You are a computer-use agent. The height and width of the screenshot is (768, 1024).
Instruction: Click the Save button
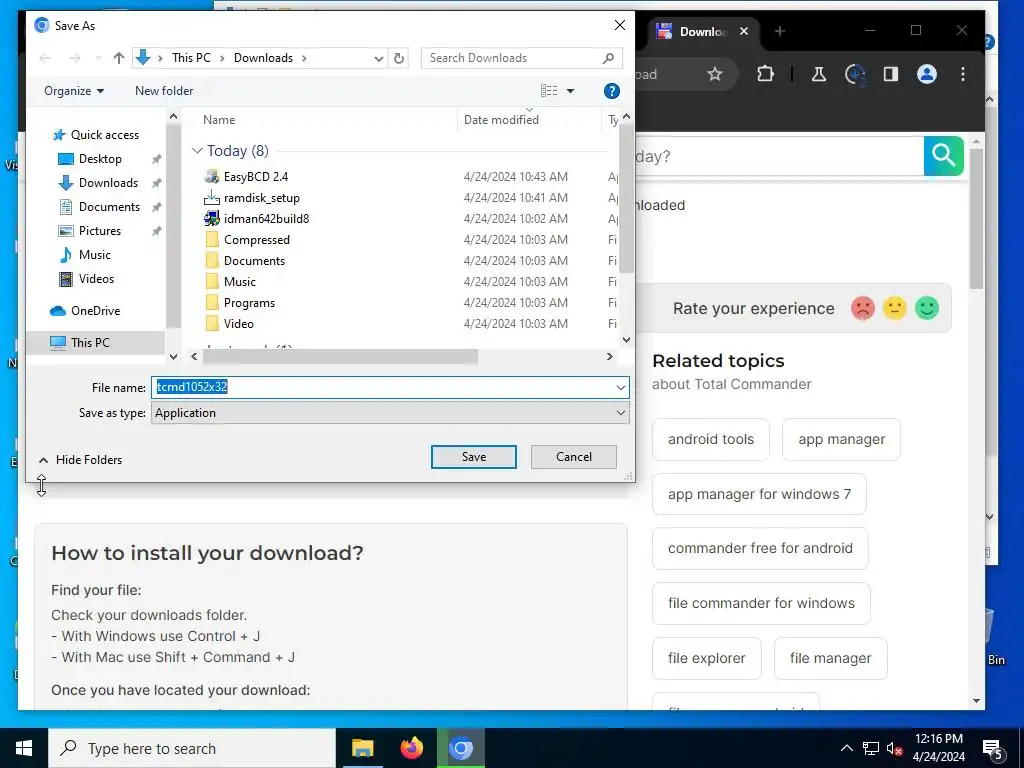[473, 456]
